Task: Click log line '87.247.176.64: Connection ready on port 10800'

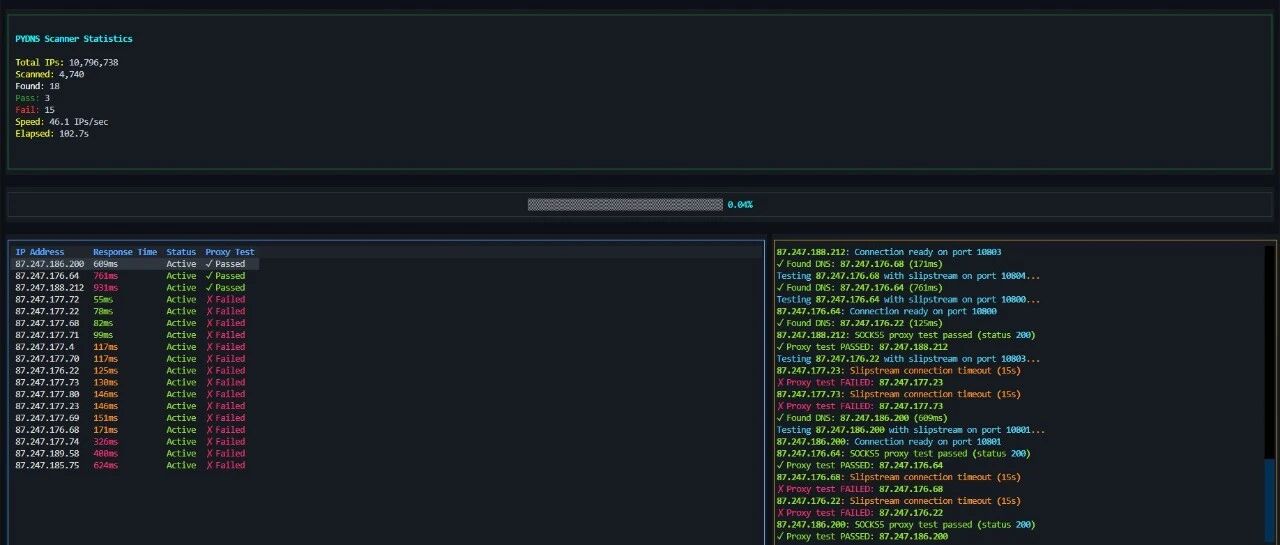Action: pyautogui.click(x=886, y=311)
